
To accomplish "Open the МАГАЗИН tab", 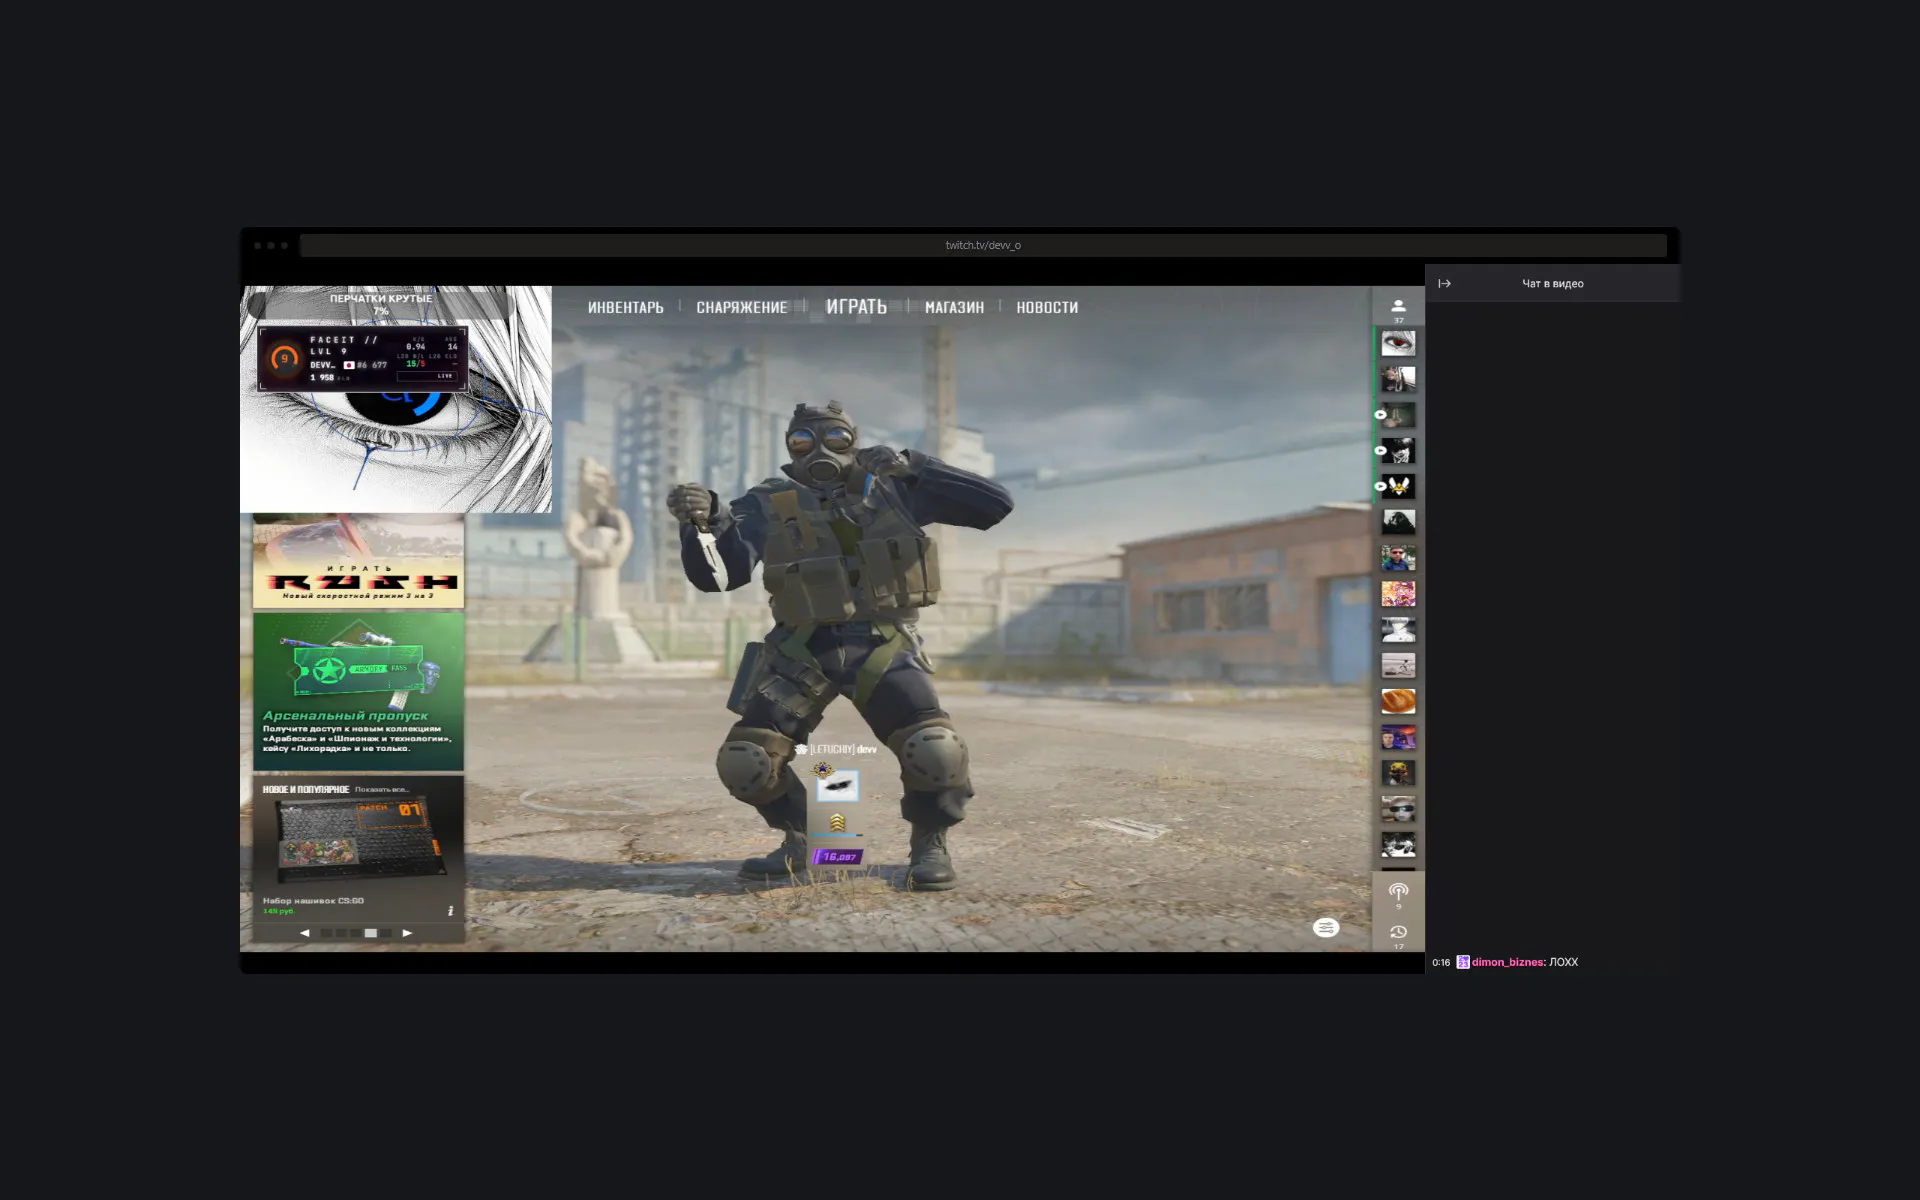I will coord(954,308).
